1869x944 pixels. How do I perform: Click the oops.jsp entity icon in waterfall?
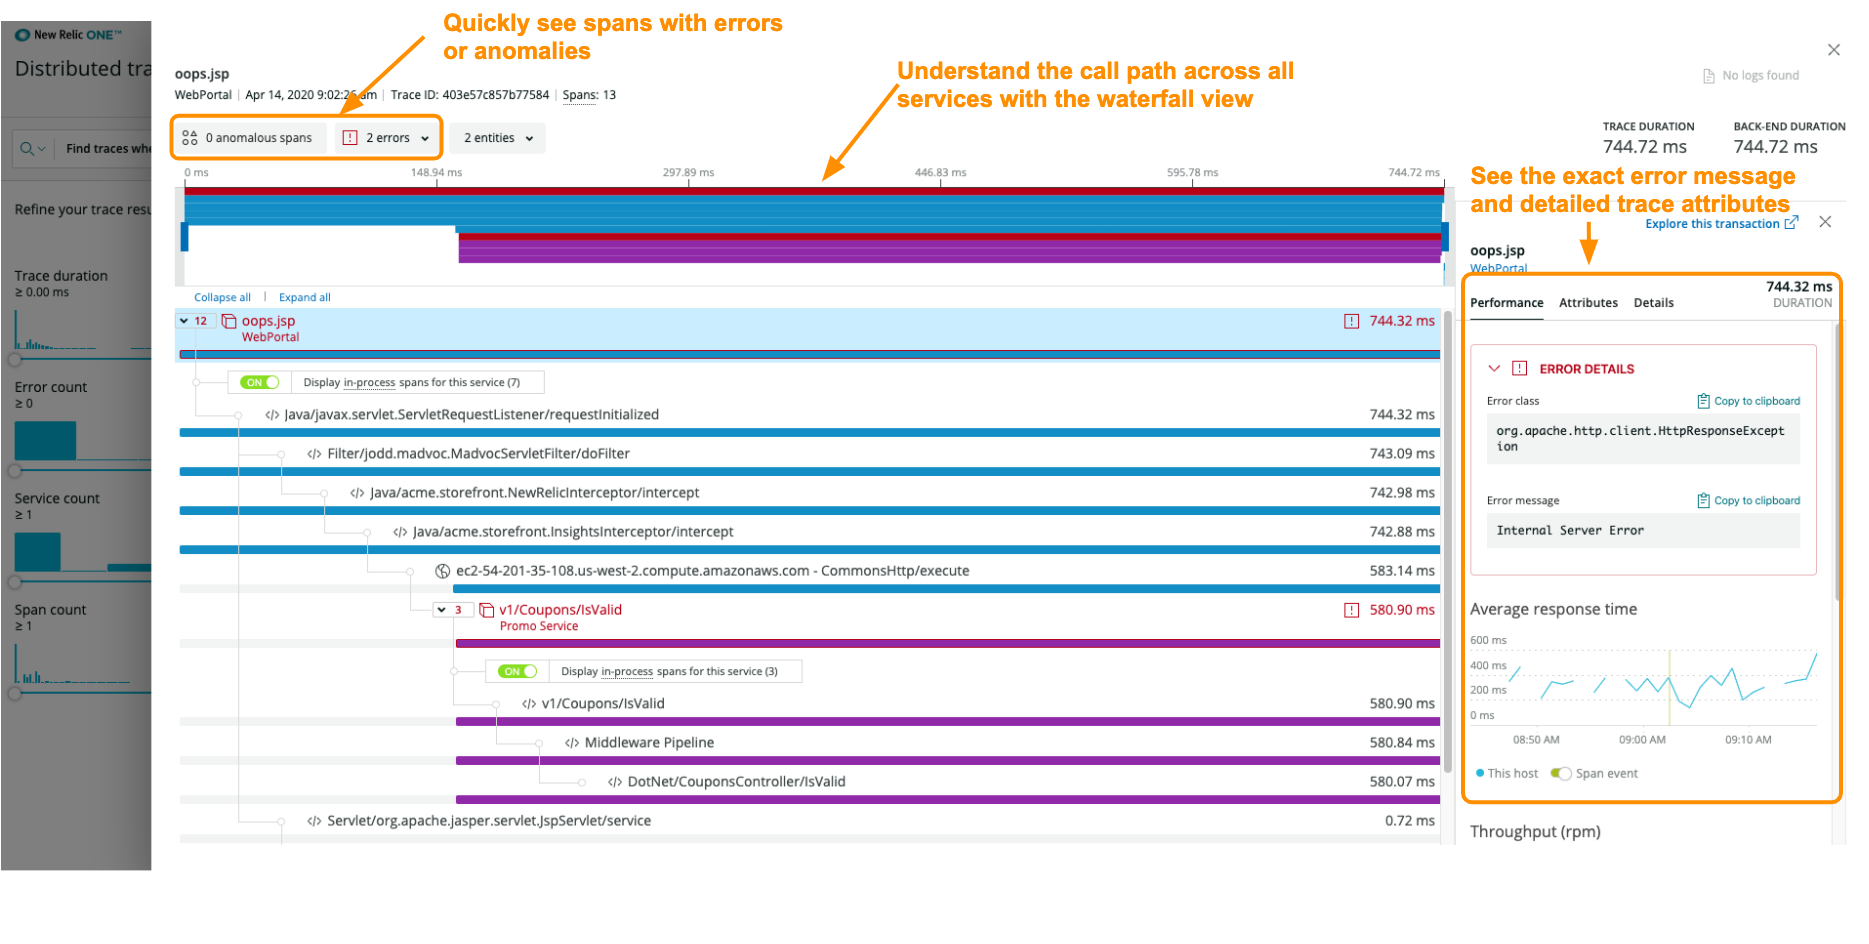tap(229, 321)
